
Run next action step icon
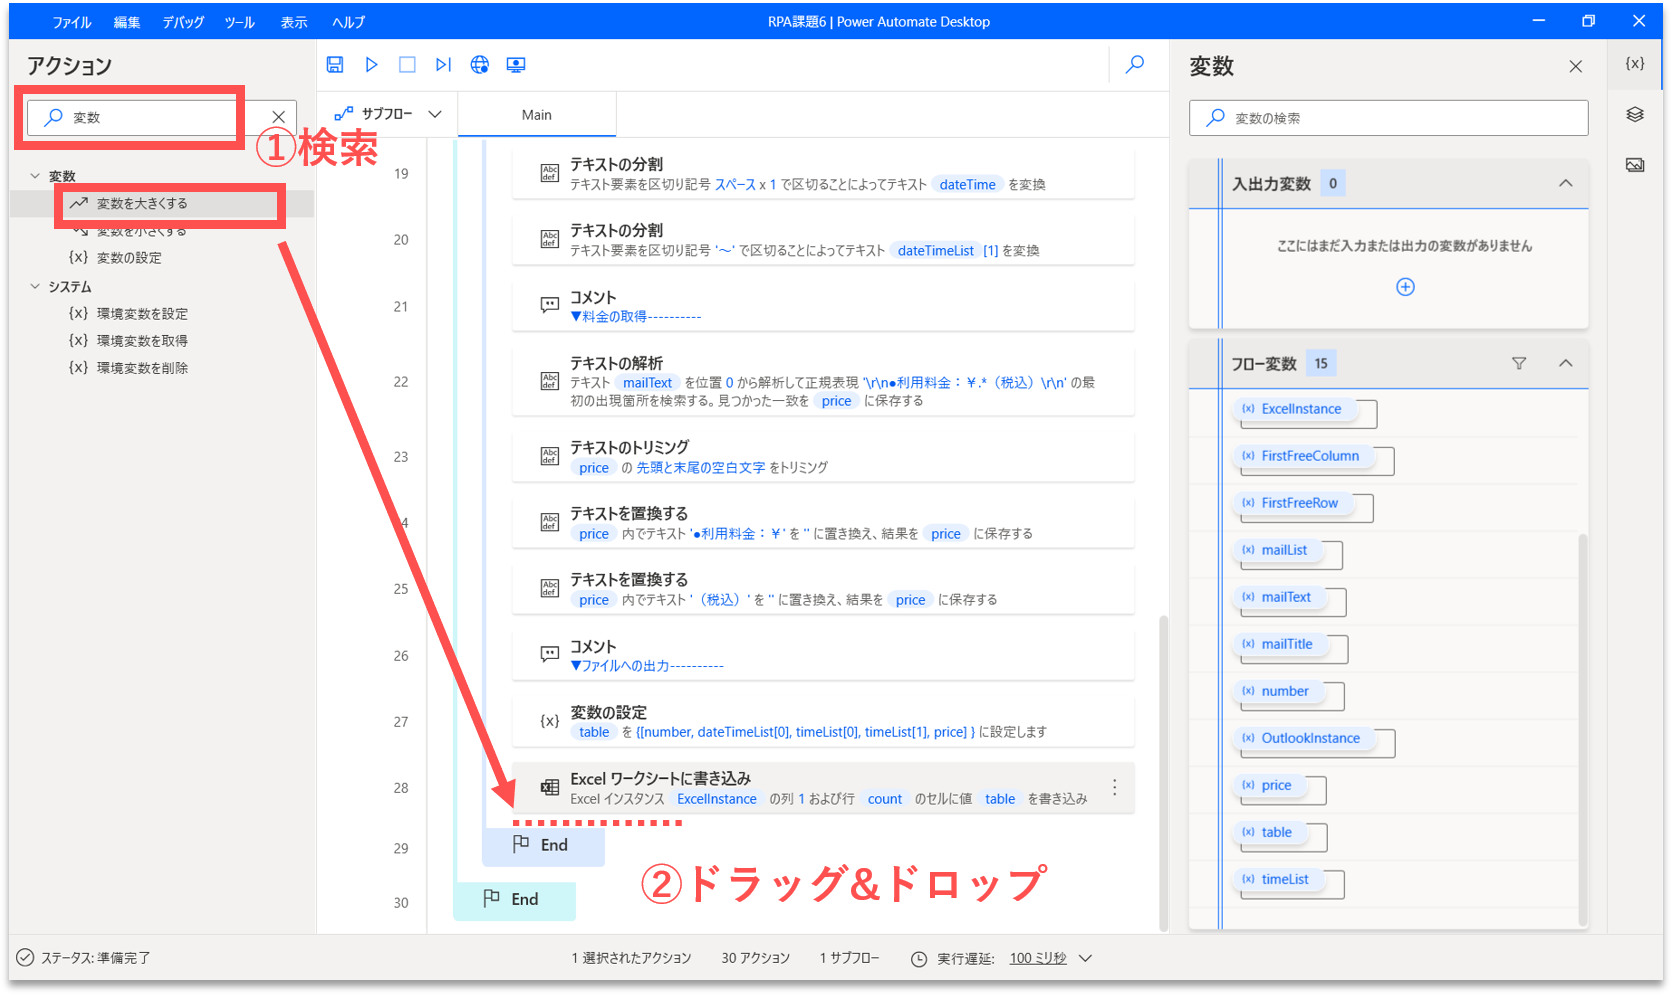443,65
